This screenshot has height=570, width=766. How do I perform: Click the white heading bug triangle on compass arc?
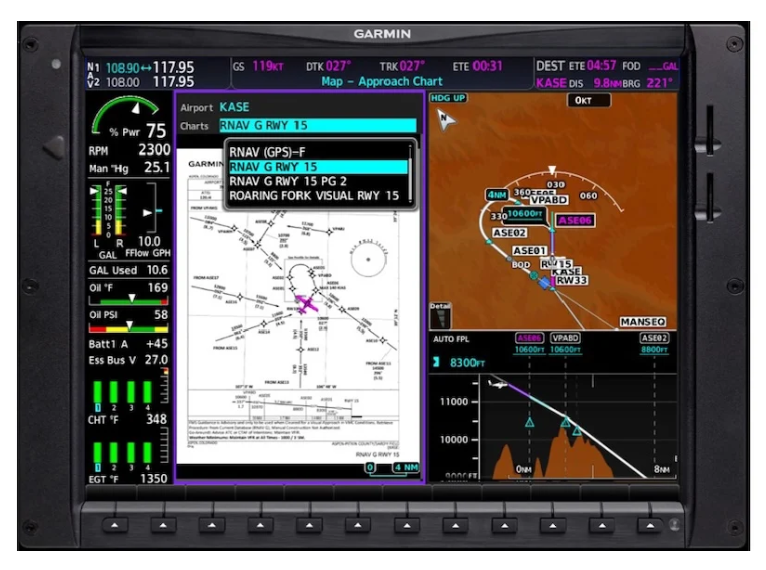pos(552,170)
